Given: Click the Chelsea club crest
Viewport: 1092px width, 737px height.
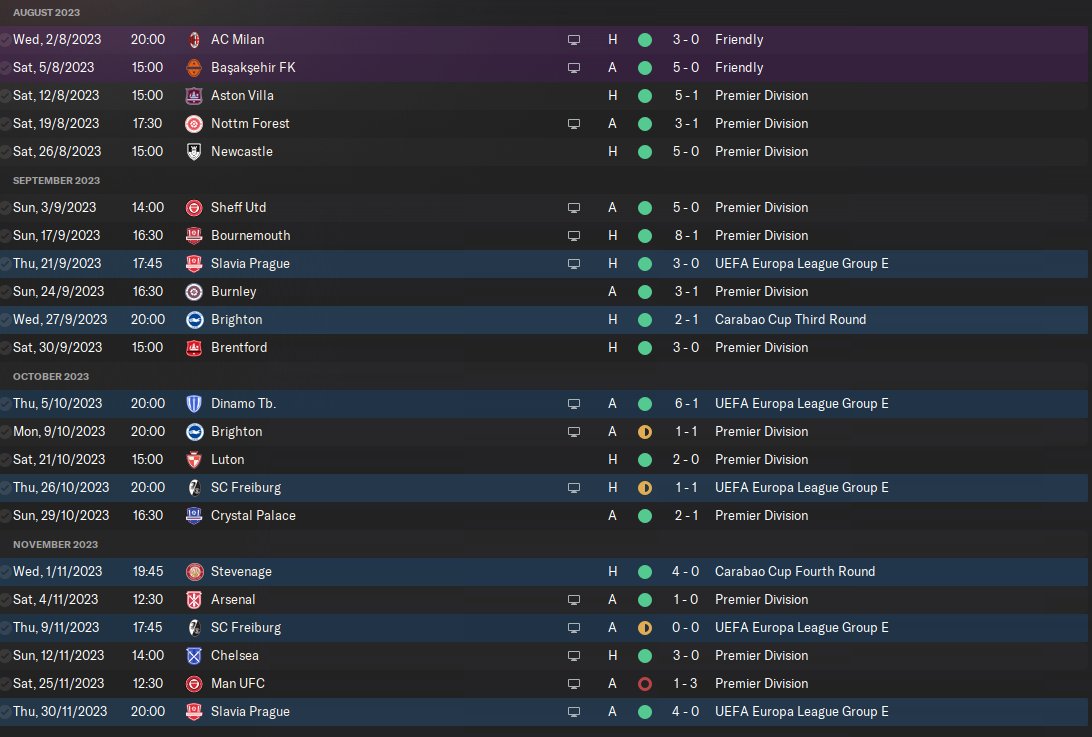Looking at the screenshot, I should coord(194,655).
